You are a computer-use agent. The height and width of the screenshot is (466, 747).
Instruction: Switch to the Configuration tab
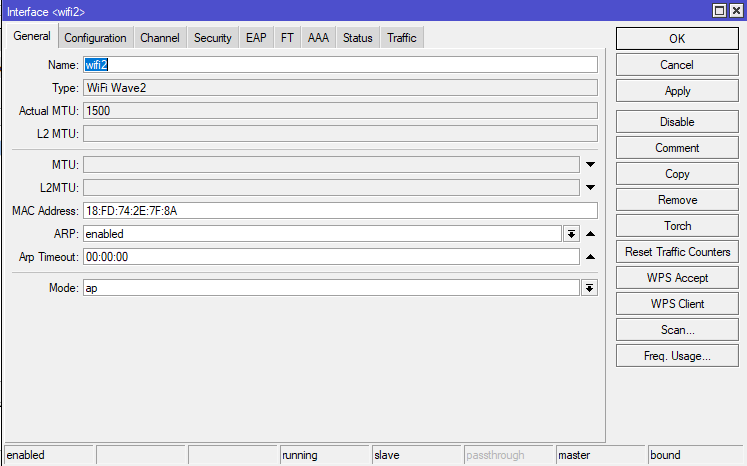pos(95,38)
